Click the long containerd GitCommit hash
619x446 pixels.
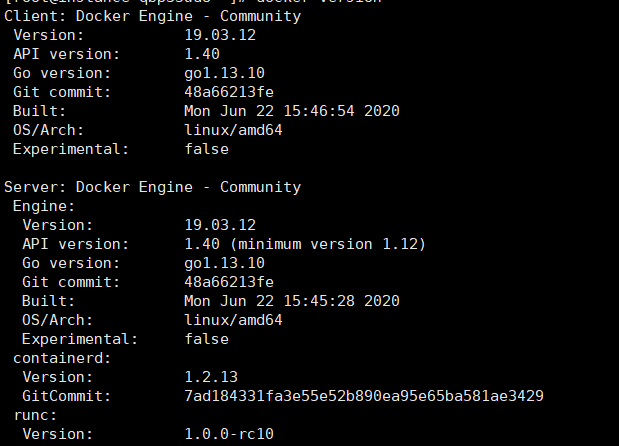(x=364, y=396)
